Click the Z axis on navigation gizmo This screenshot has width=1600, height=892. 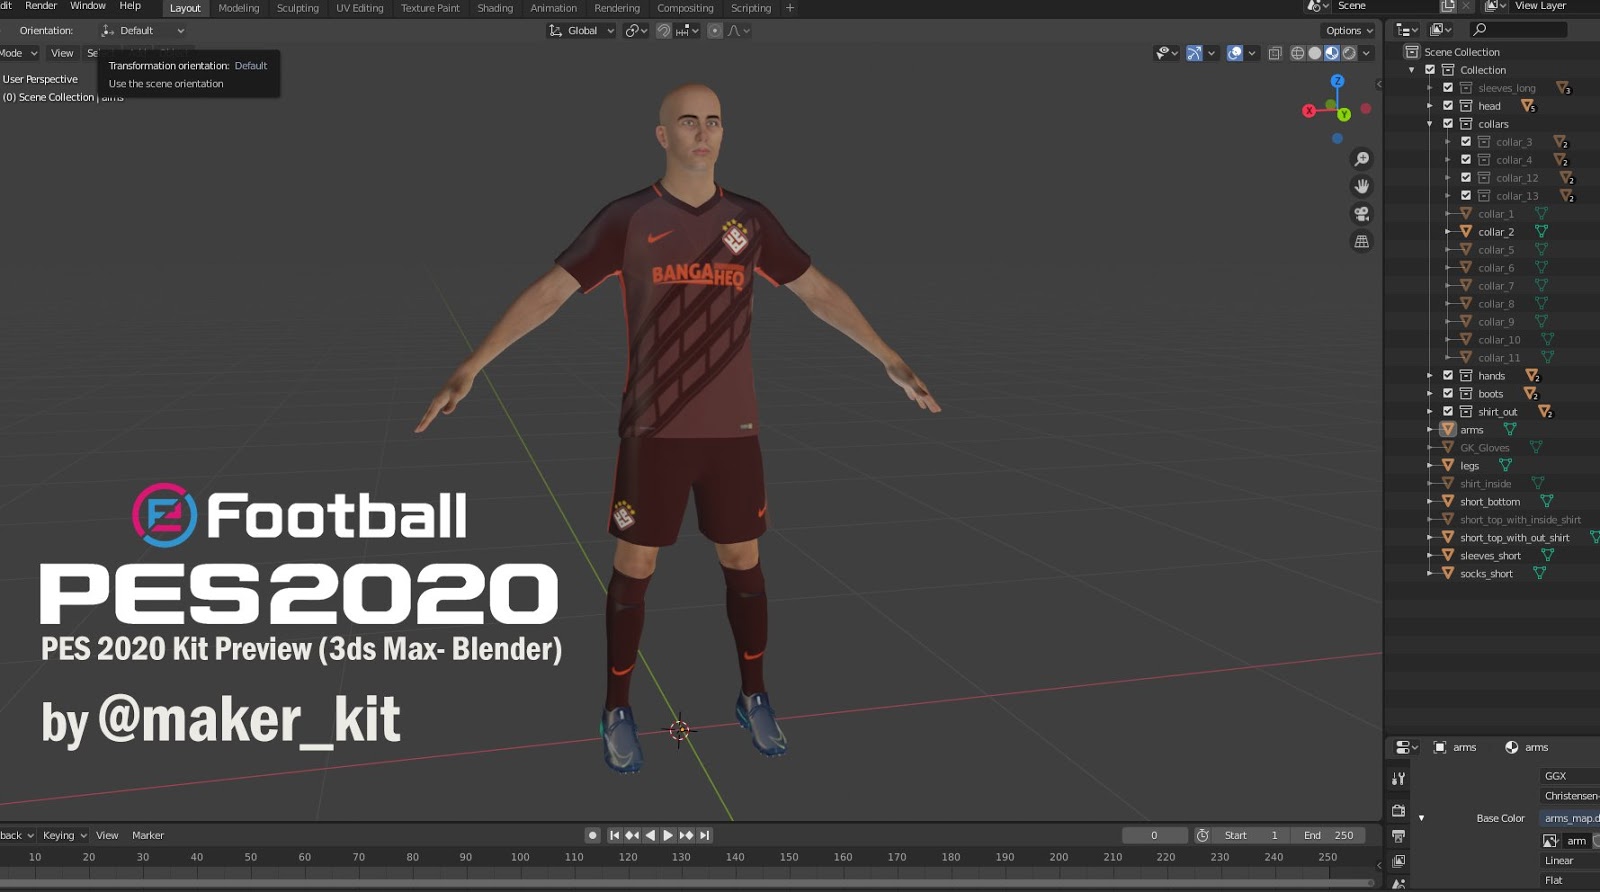pyautogui.click(x=1337, y=81)
